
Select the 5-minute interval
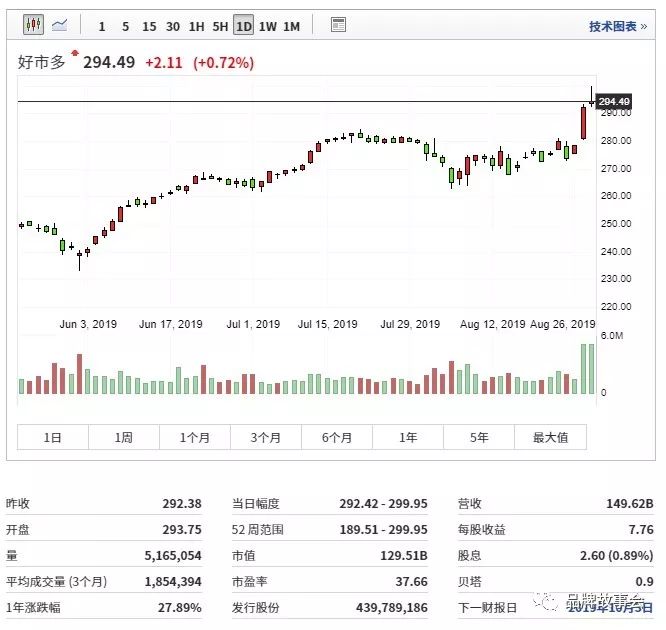coord(125,26)
